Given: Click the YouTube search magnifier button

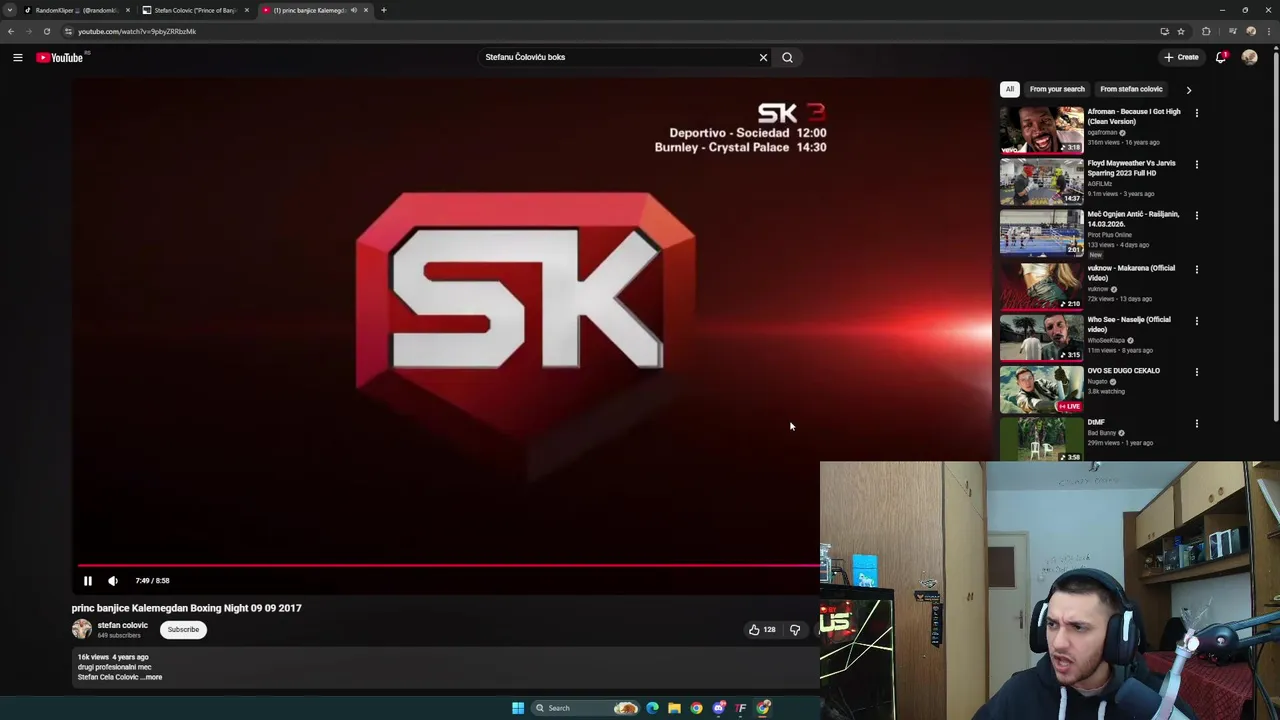Looking at the screenshot, I should pyautogui.click(x=787, y=57).
